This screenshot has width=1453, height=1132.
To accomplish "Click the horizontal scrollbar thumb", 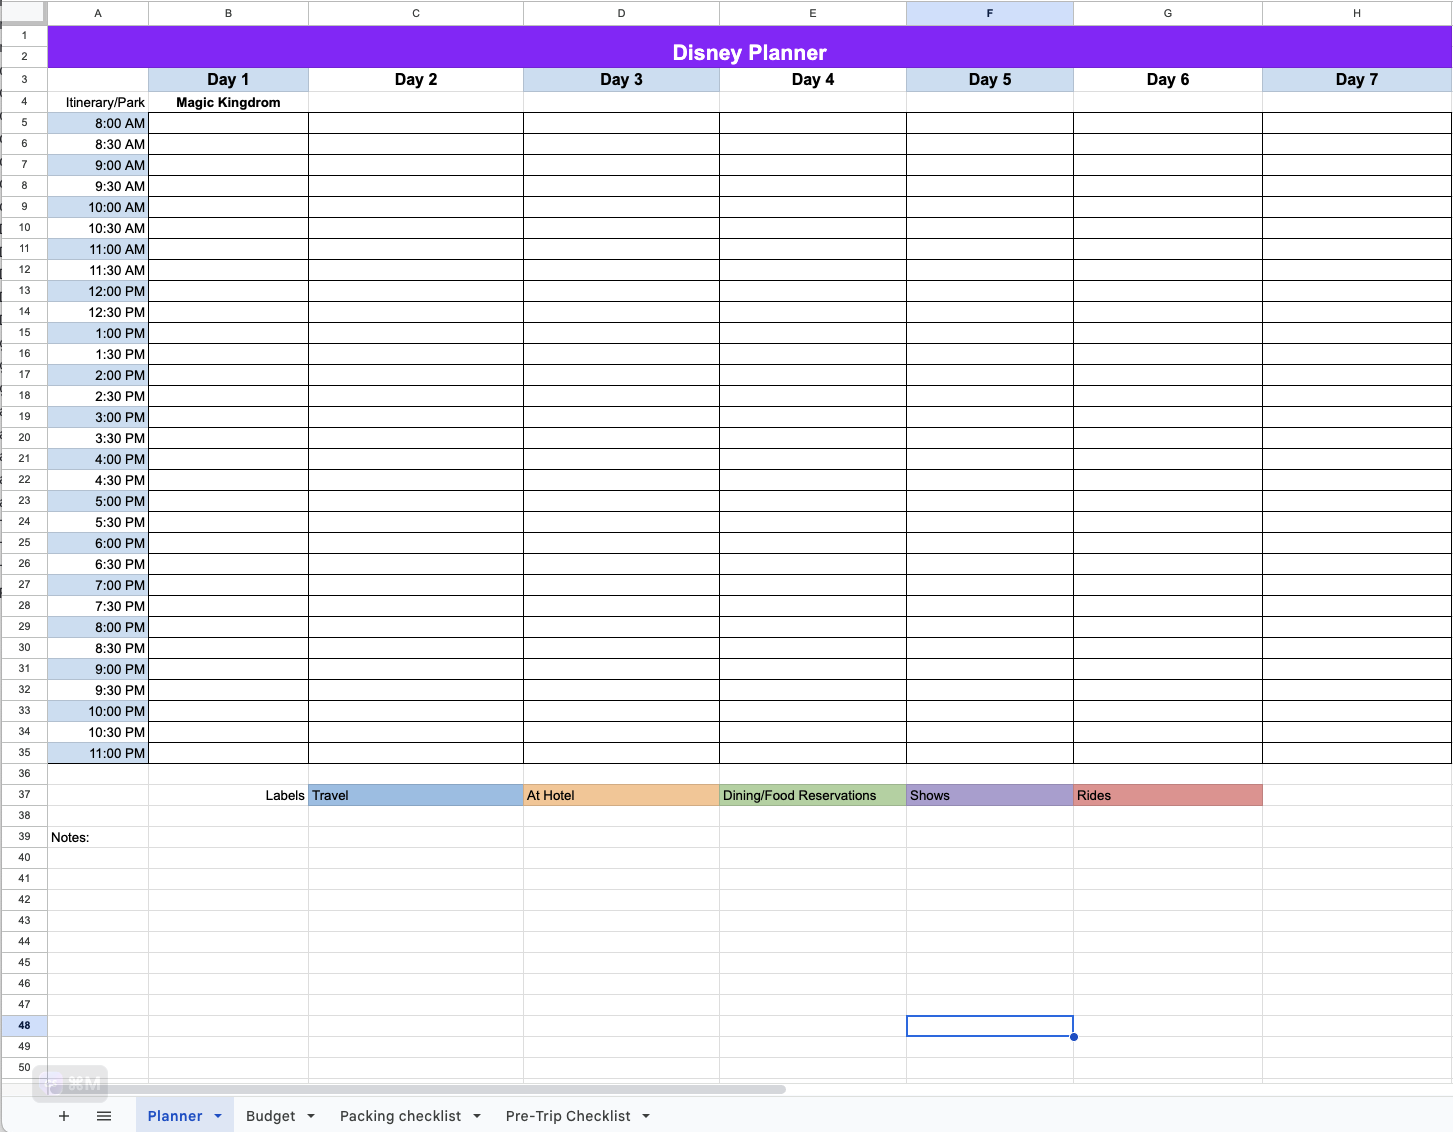I will (x=416, y=1089).
